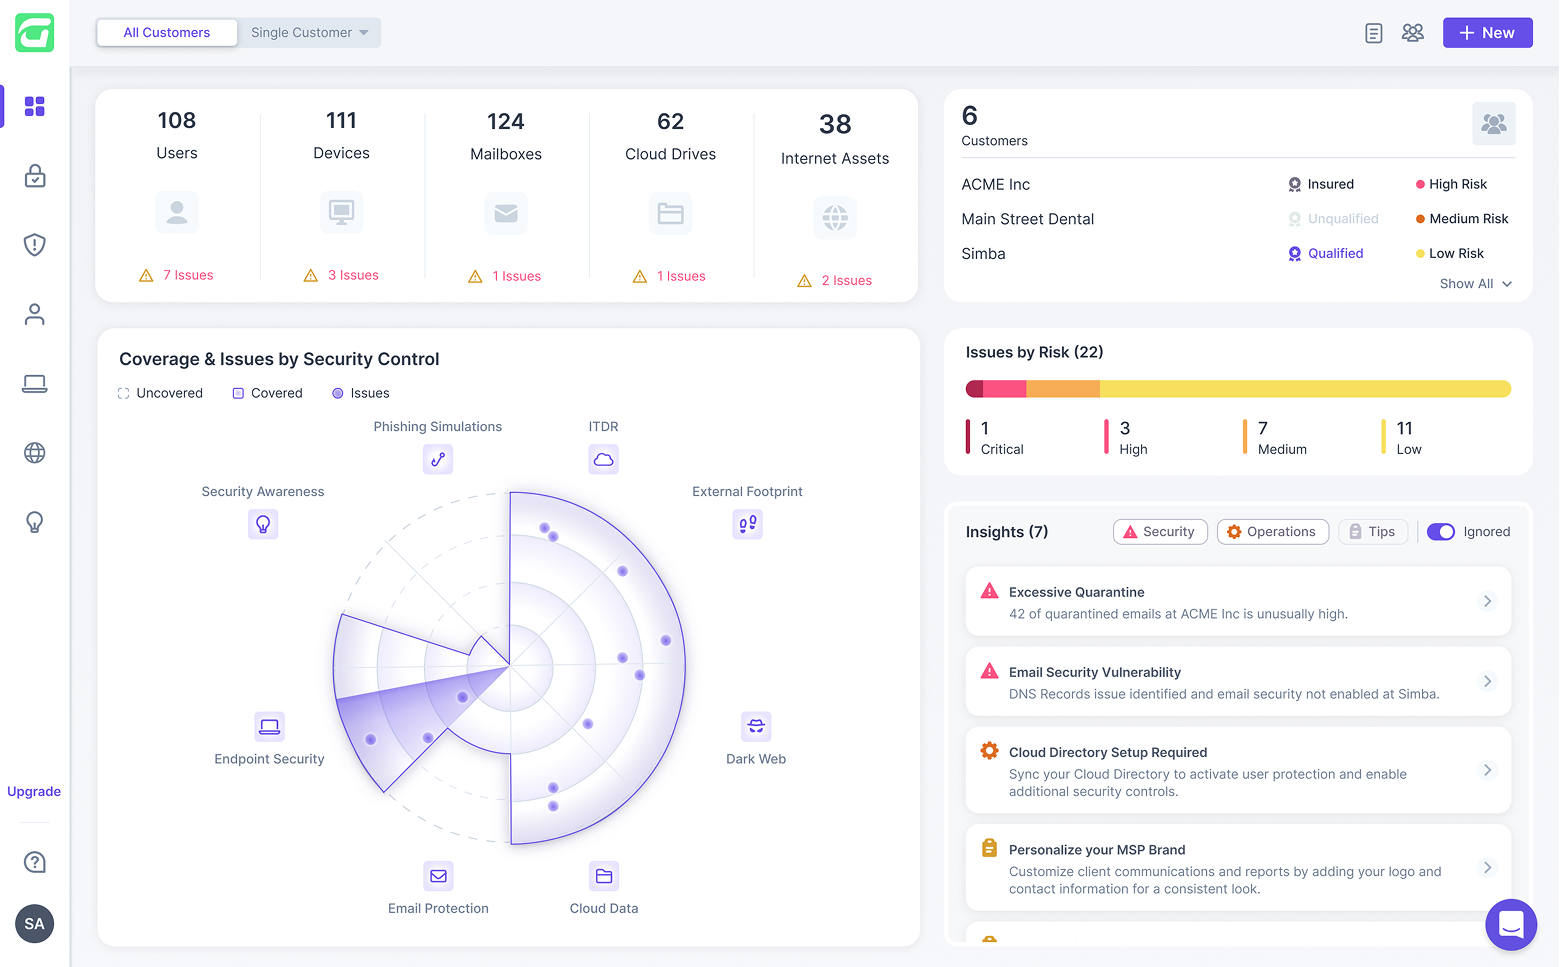Open the users person icon in sidebar
Viewport: 1560px width, 967px height.
[35, 314]
